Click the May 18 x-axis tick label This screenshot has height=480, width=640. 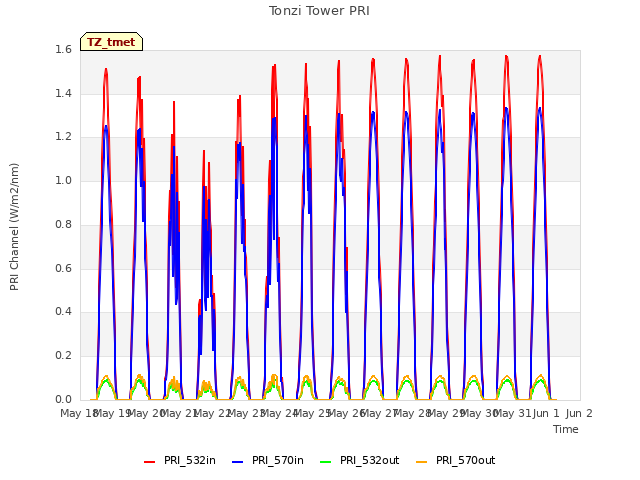point(78,413)
